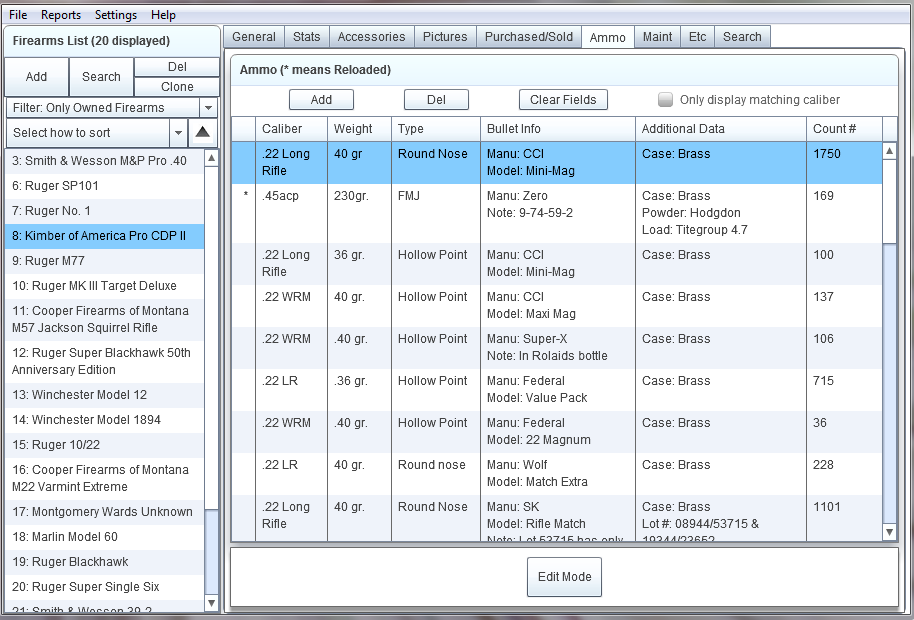Select 16: Cooper Firearms M22 Varmint Extreme
The image size is (914, 620).
click(105, 478)
